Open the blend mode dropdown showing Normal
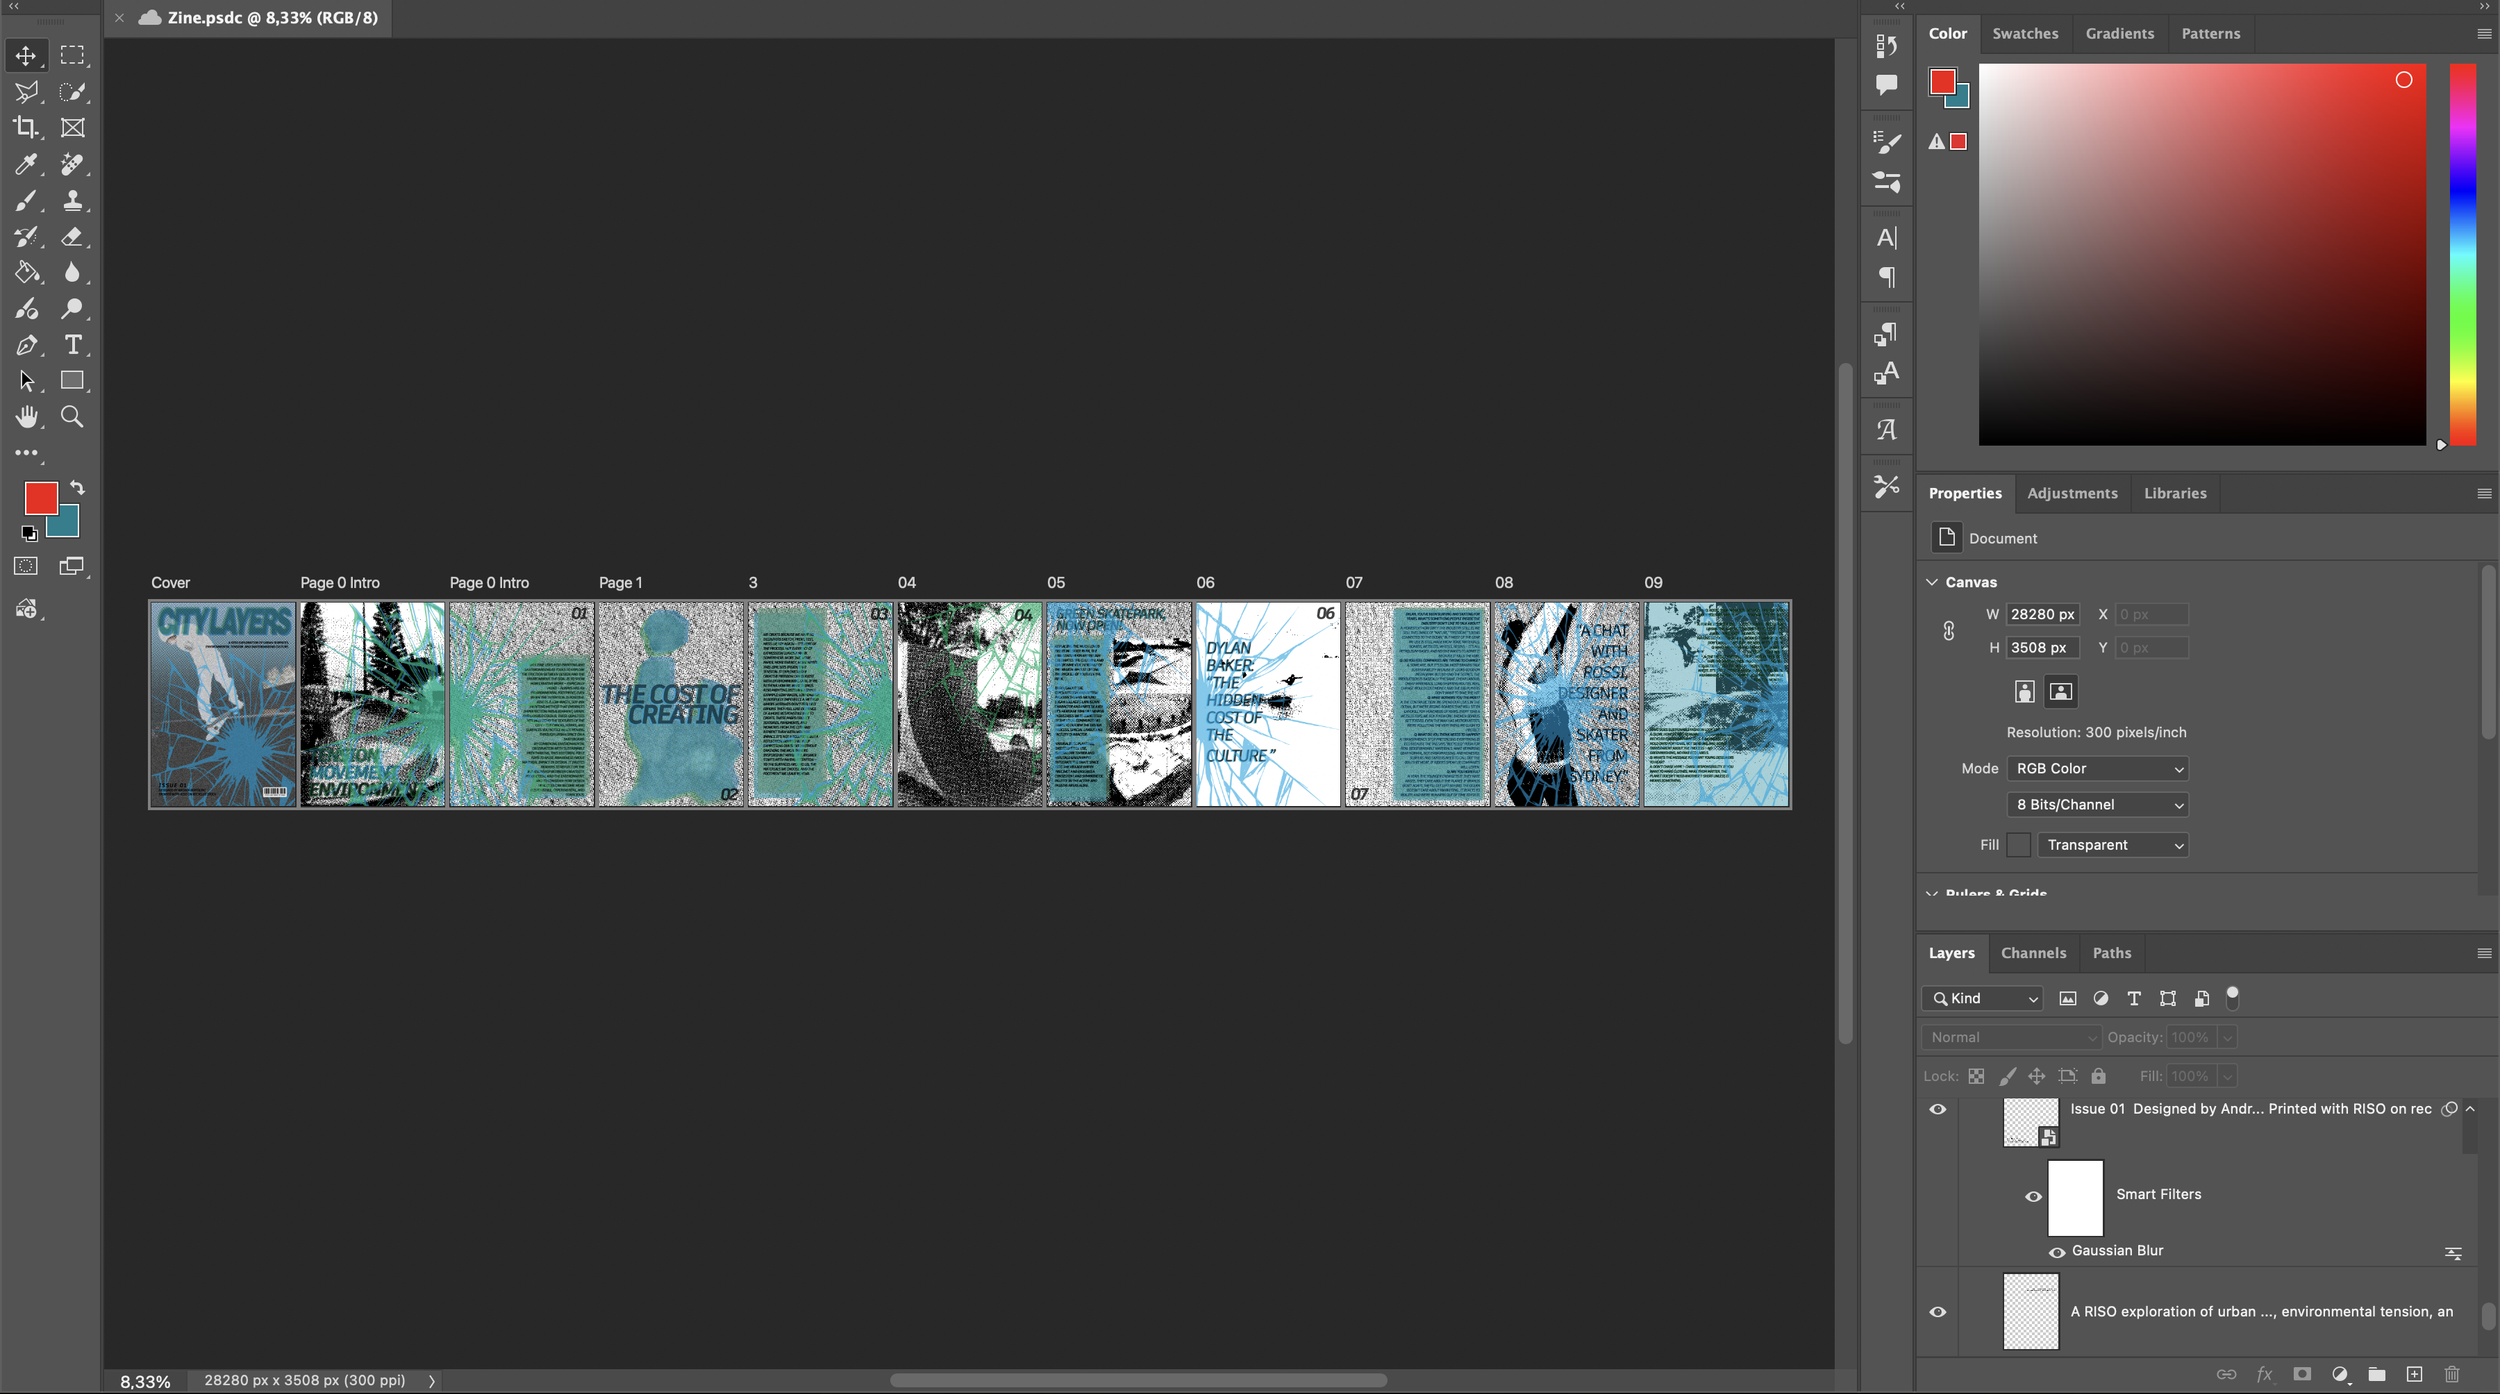This screenshot has height=1394, width=2500. (x=2010, y=1037)
